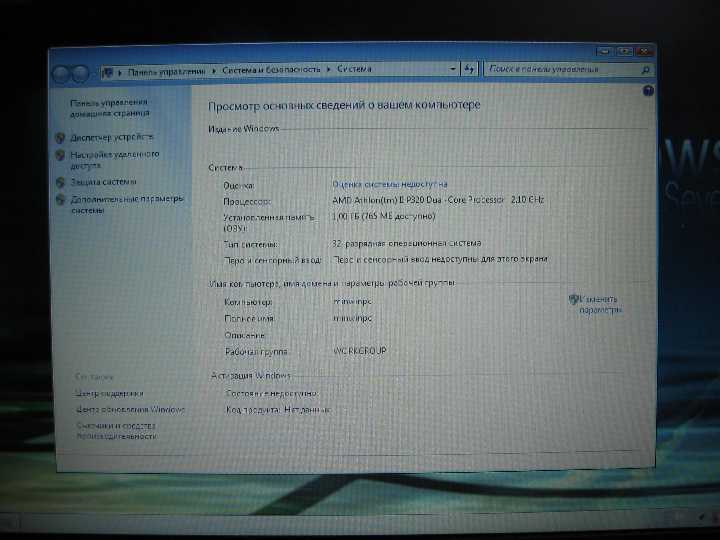The height and width of the screenshot is (540, 720).
Task: Open Защита системы link
Action: pyautogui.click(x=103, y=182)
